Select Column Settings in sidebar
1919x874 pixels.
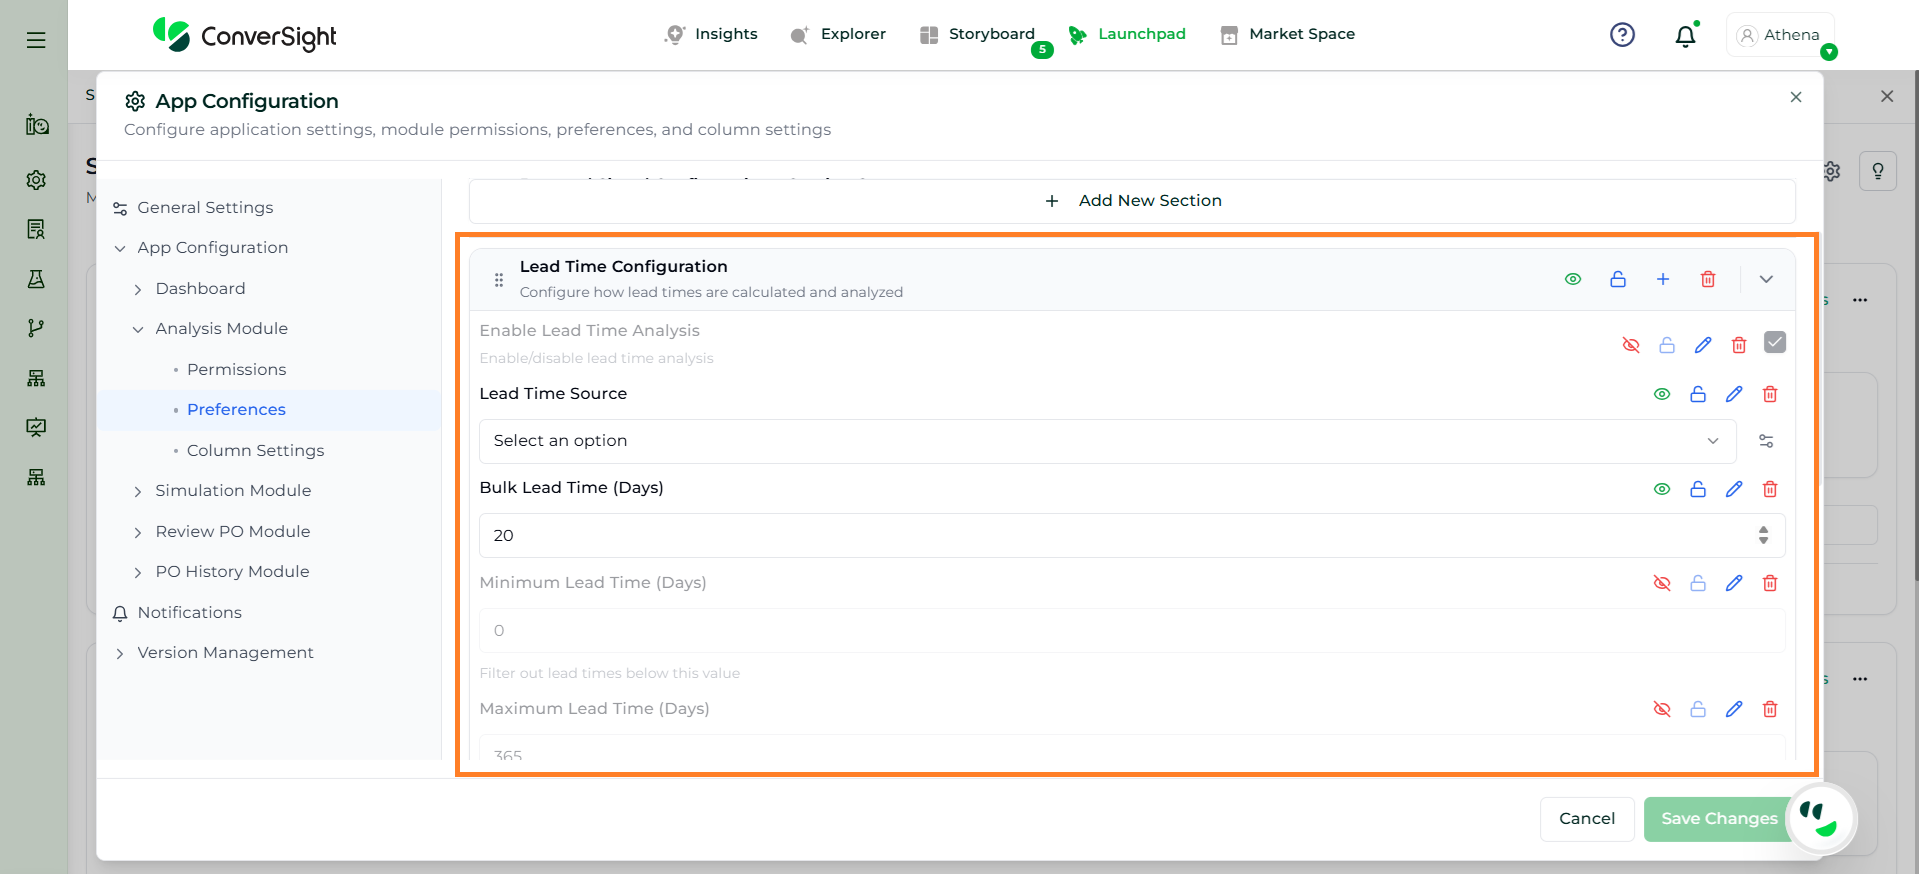click(255, 450)
